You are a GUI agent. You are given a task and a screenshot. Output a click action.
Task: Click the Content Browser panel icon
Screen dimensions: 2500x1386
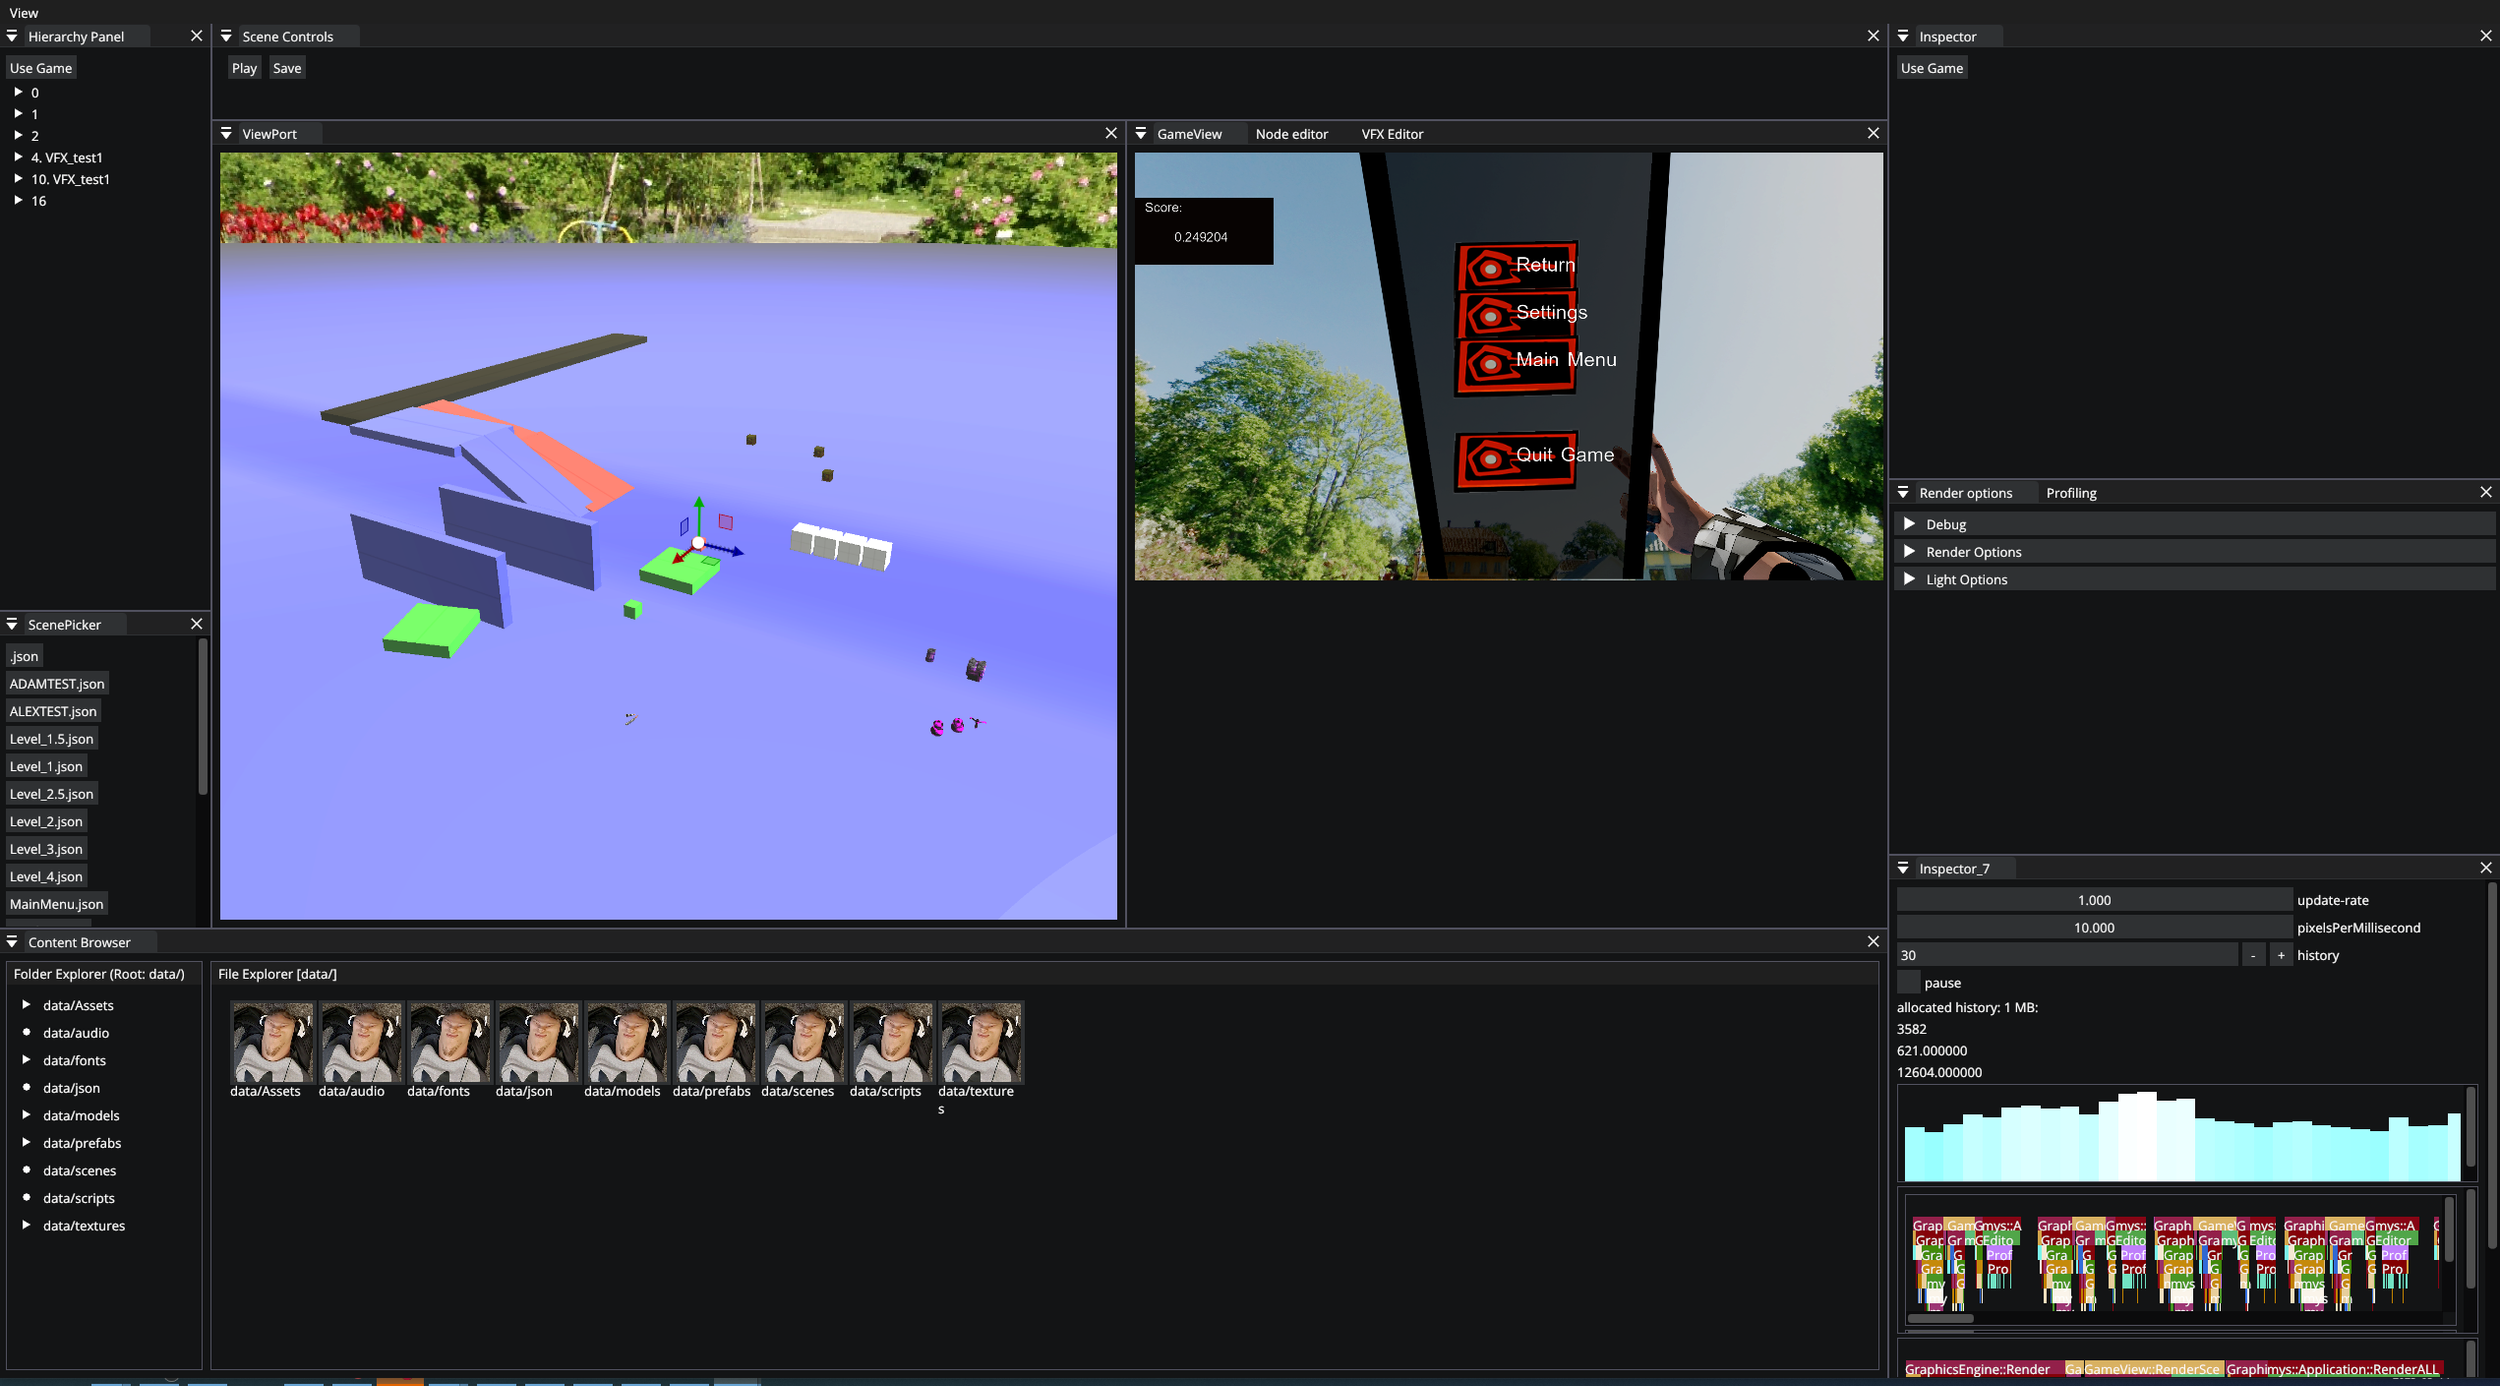11,941
